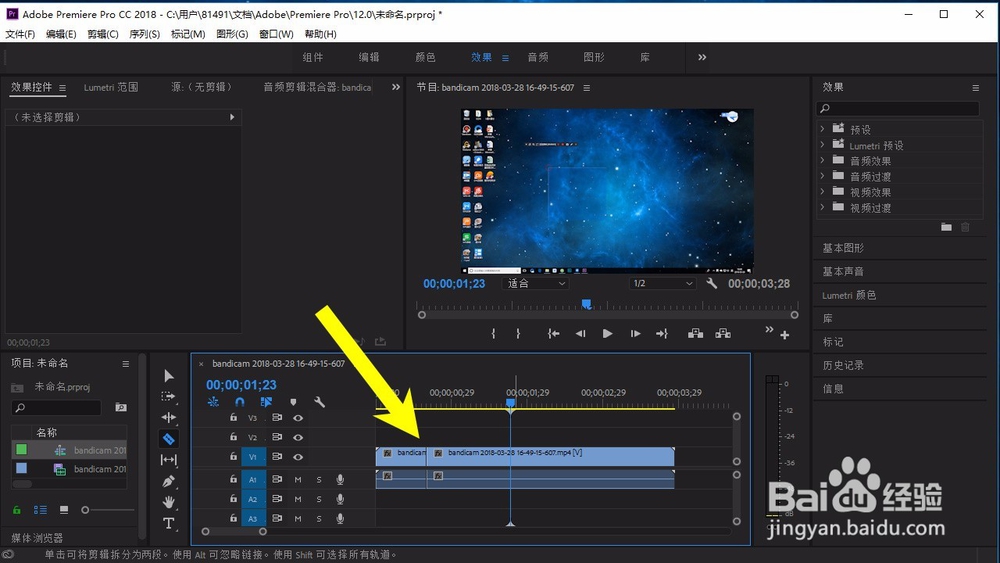
Task: Click the effects panel search field
Action: point(899,108)
